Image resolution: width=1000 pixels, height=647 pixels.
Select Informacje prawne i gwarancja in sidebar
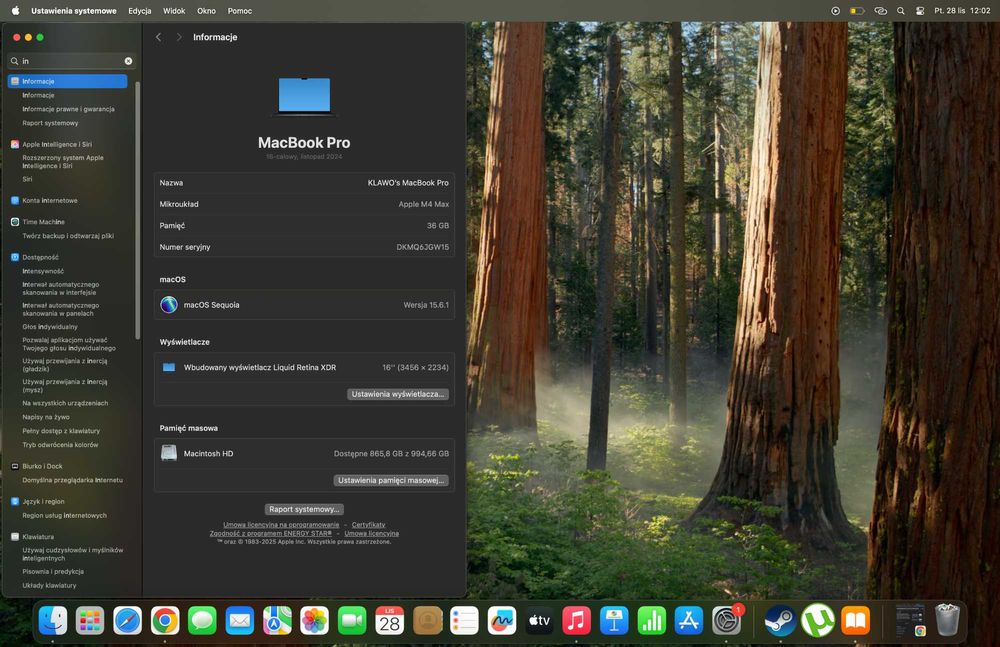(68, 109)
